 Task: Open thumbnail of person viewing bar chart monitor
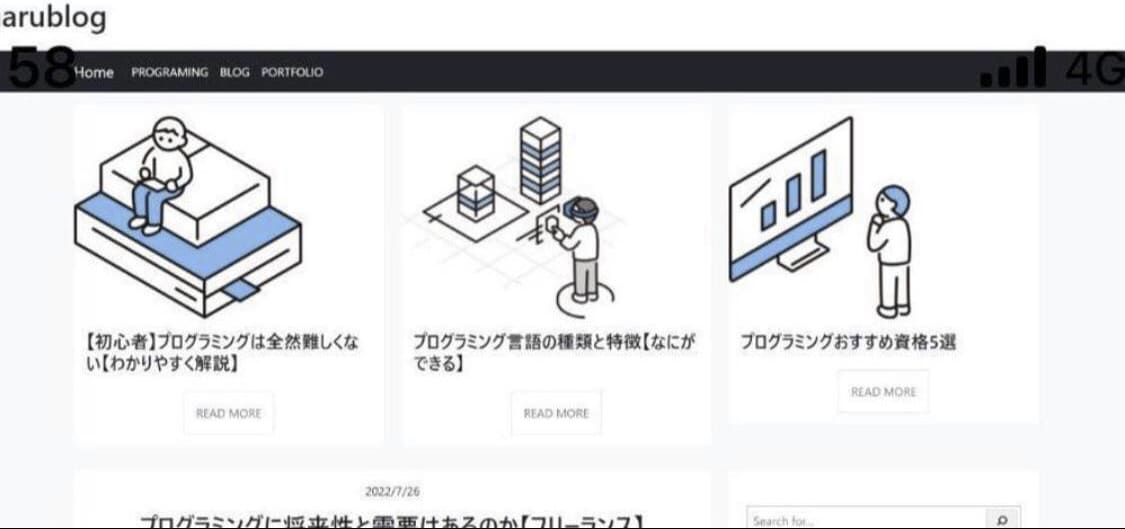(821, 217)
